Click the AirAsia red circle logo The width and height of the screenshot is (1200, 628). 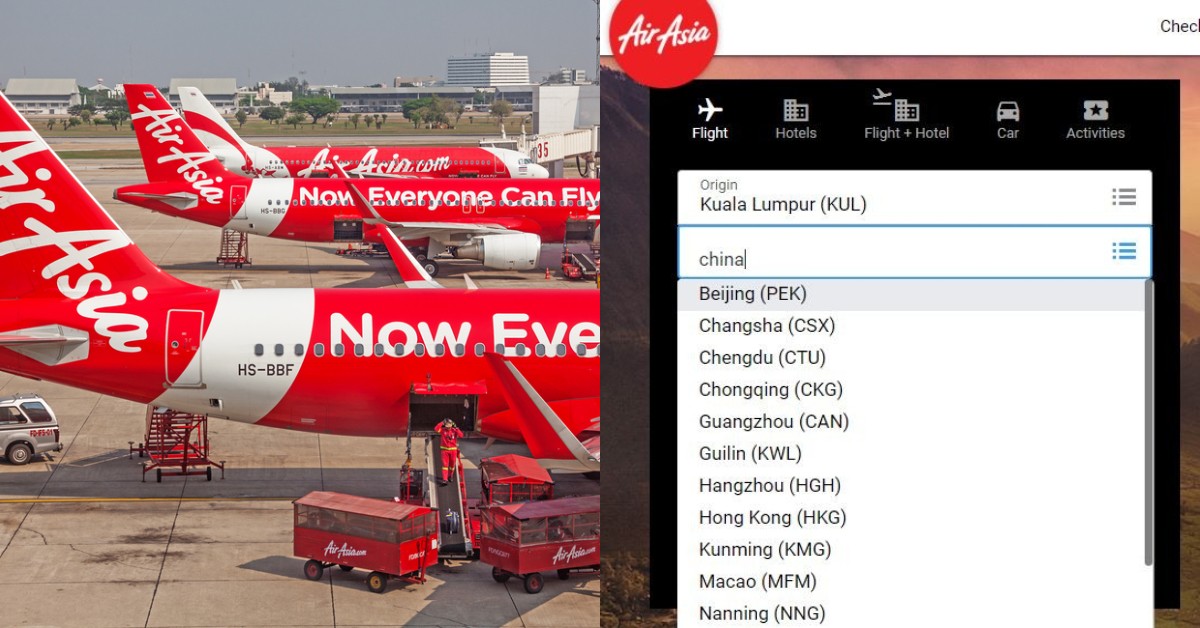point(663,37)
